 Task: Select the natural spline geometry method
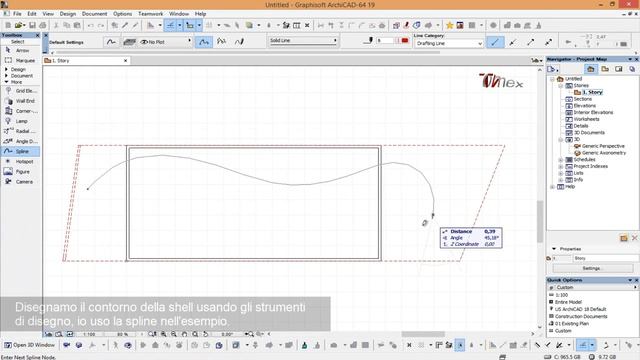204,42
